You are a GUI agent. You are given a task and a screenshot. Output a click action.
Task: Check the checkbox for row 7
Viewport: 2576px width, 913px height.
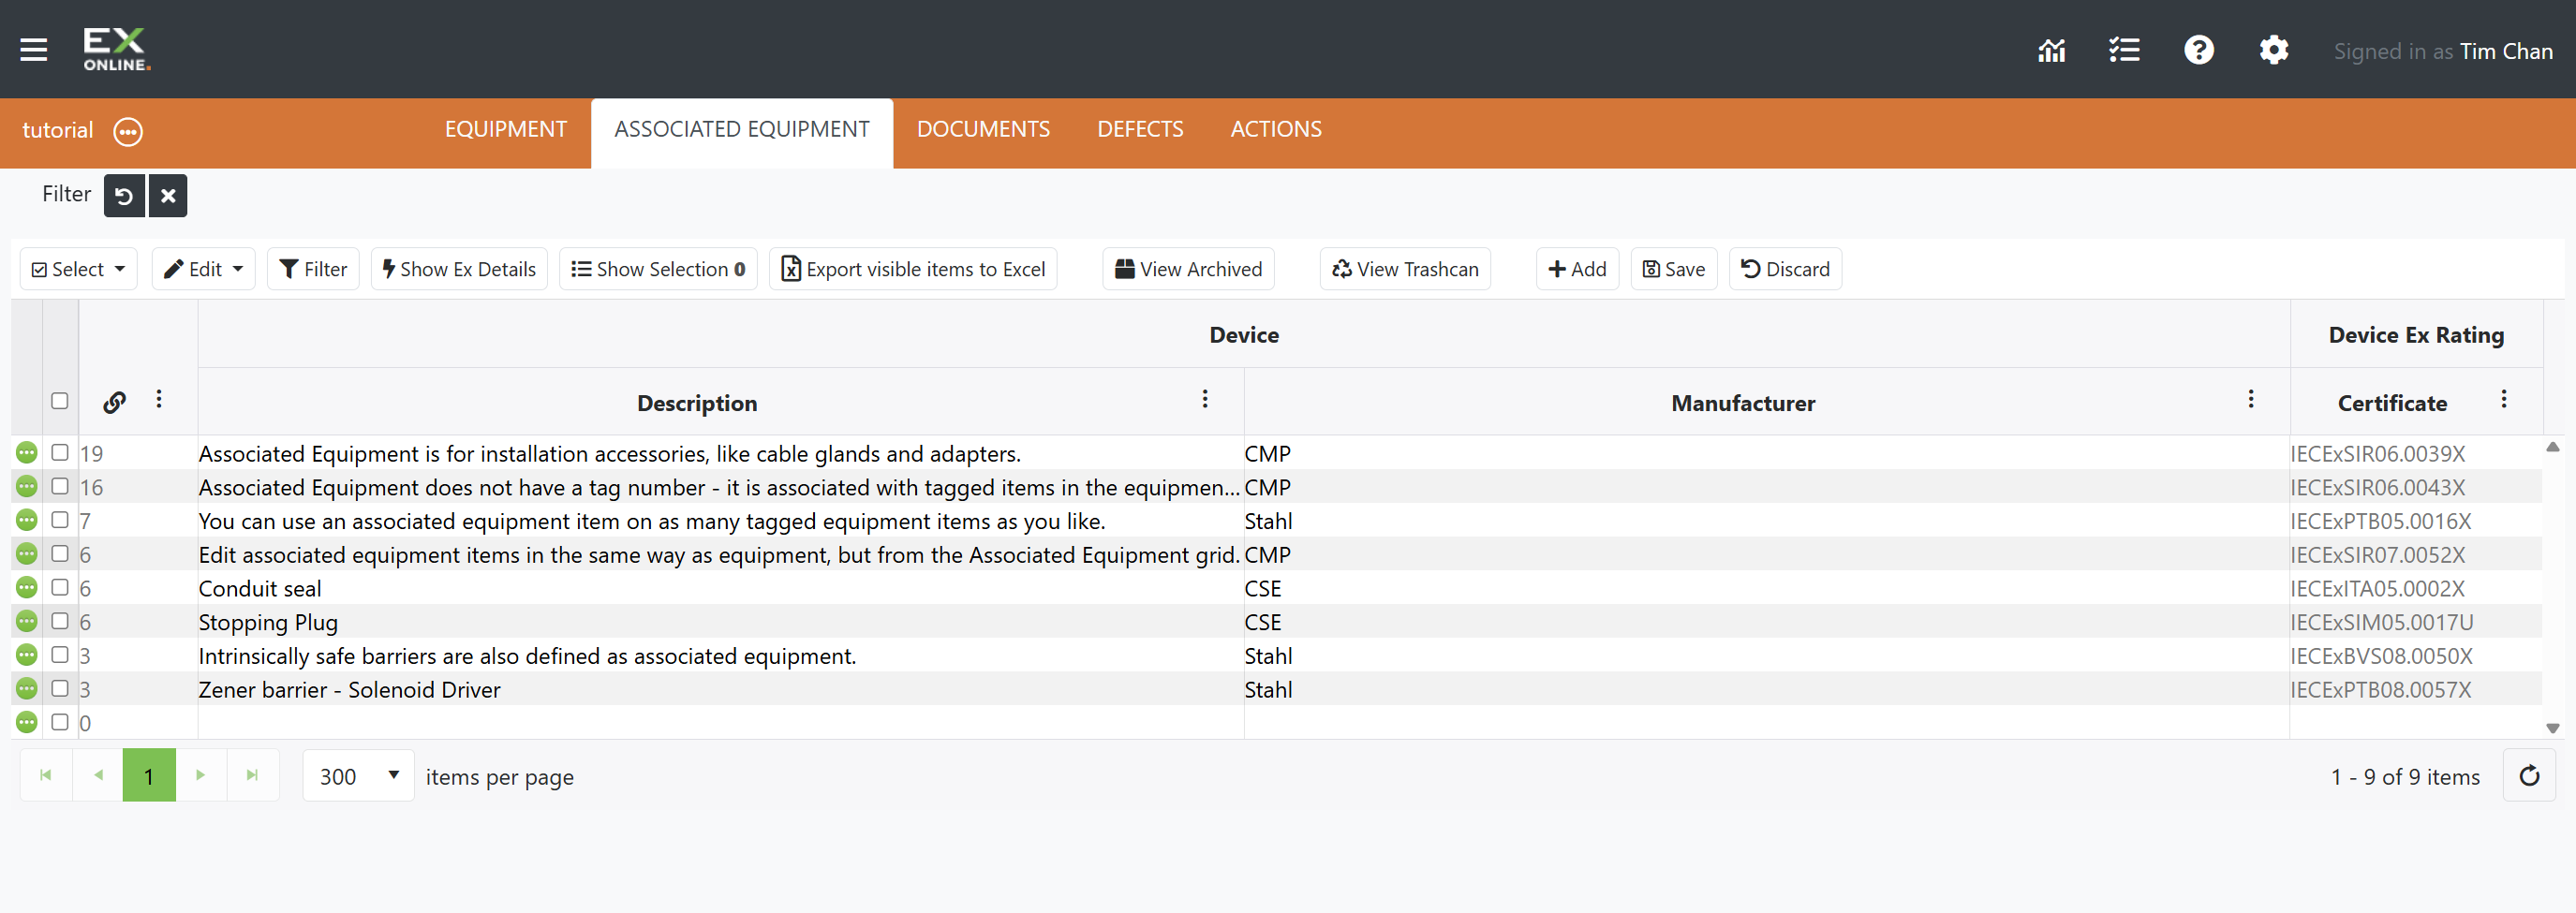pos(60,520)
